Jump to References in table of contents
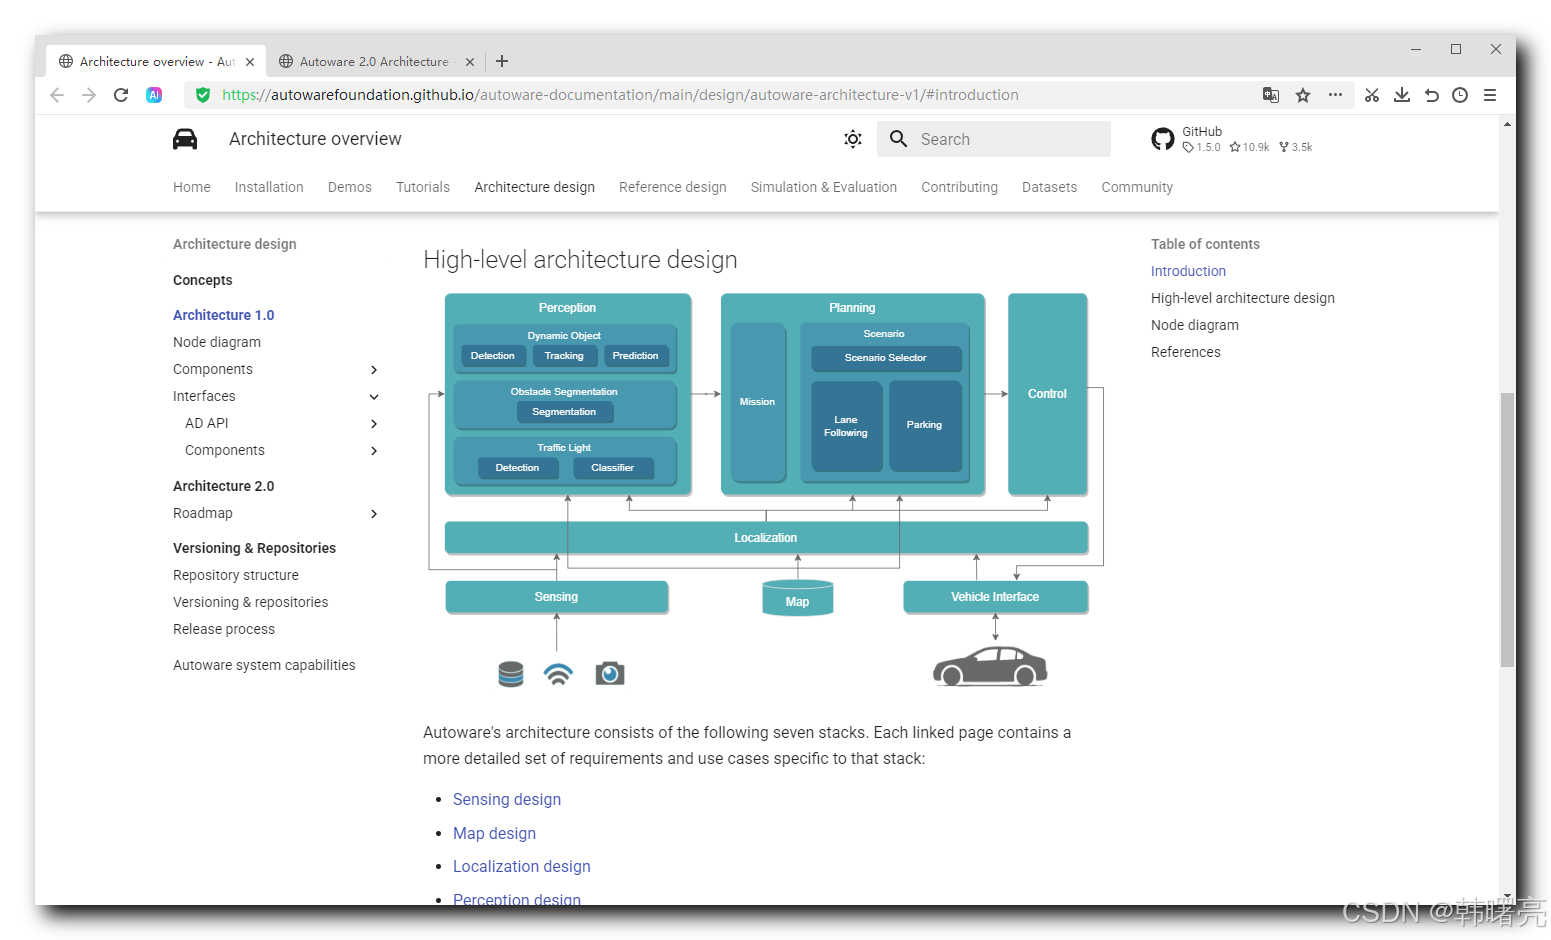 click(1186, 352)
